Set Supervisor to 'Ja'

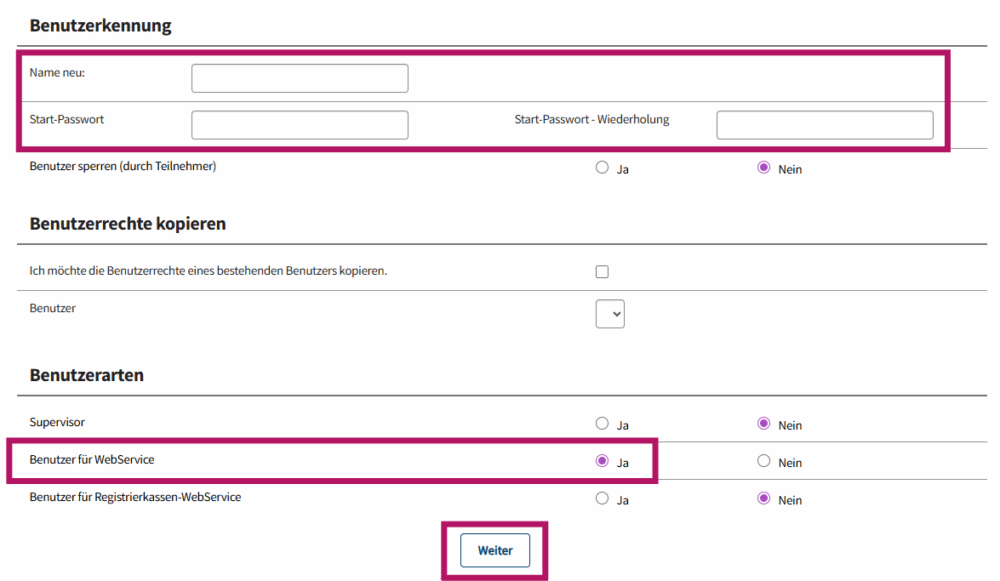coord(602,424)
